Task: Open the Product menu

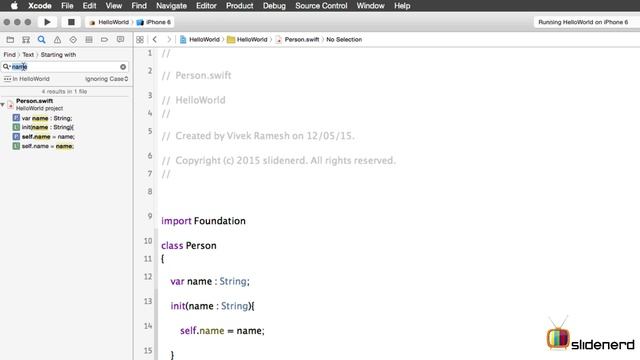Action: 240,6
